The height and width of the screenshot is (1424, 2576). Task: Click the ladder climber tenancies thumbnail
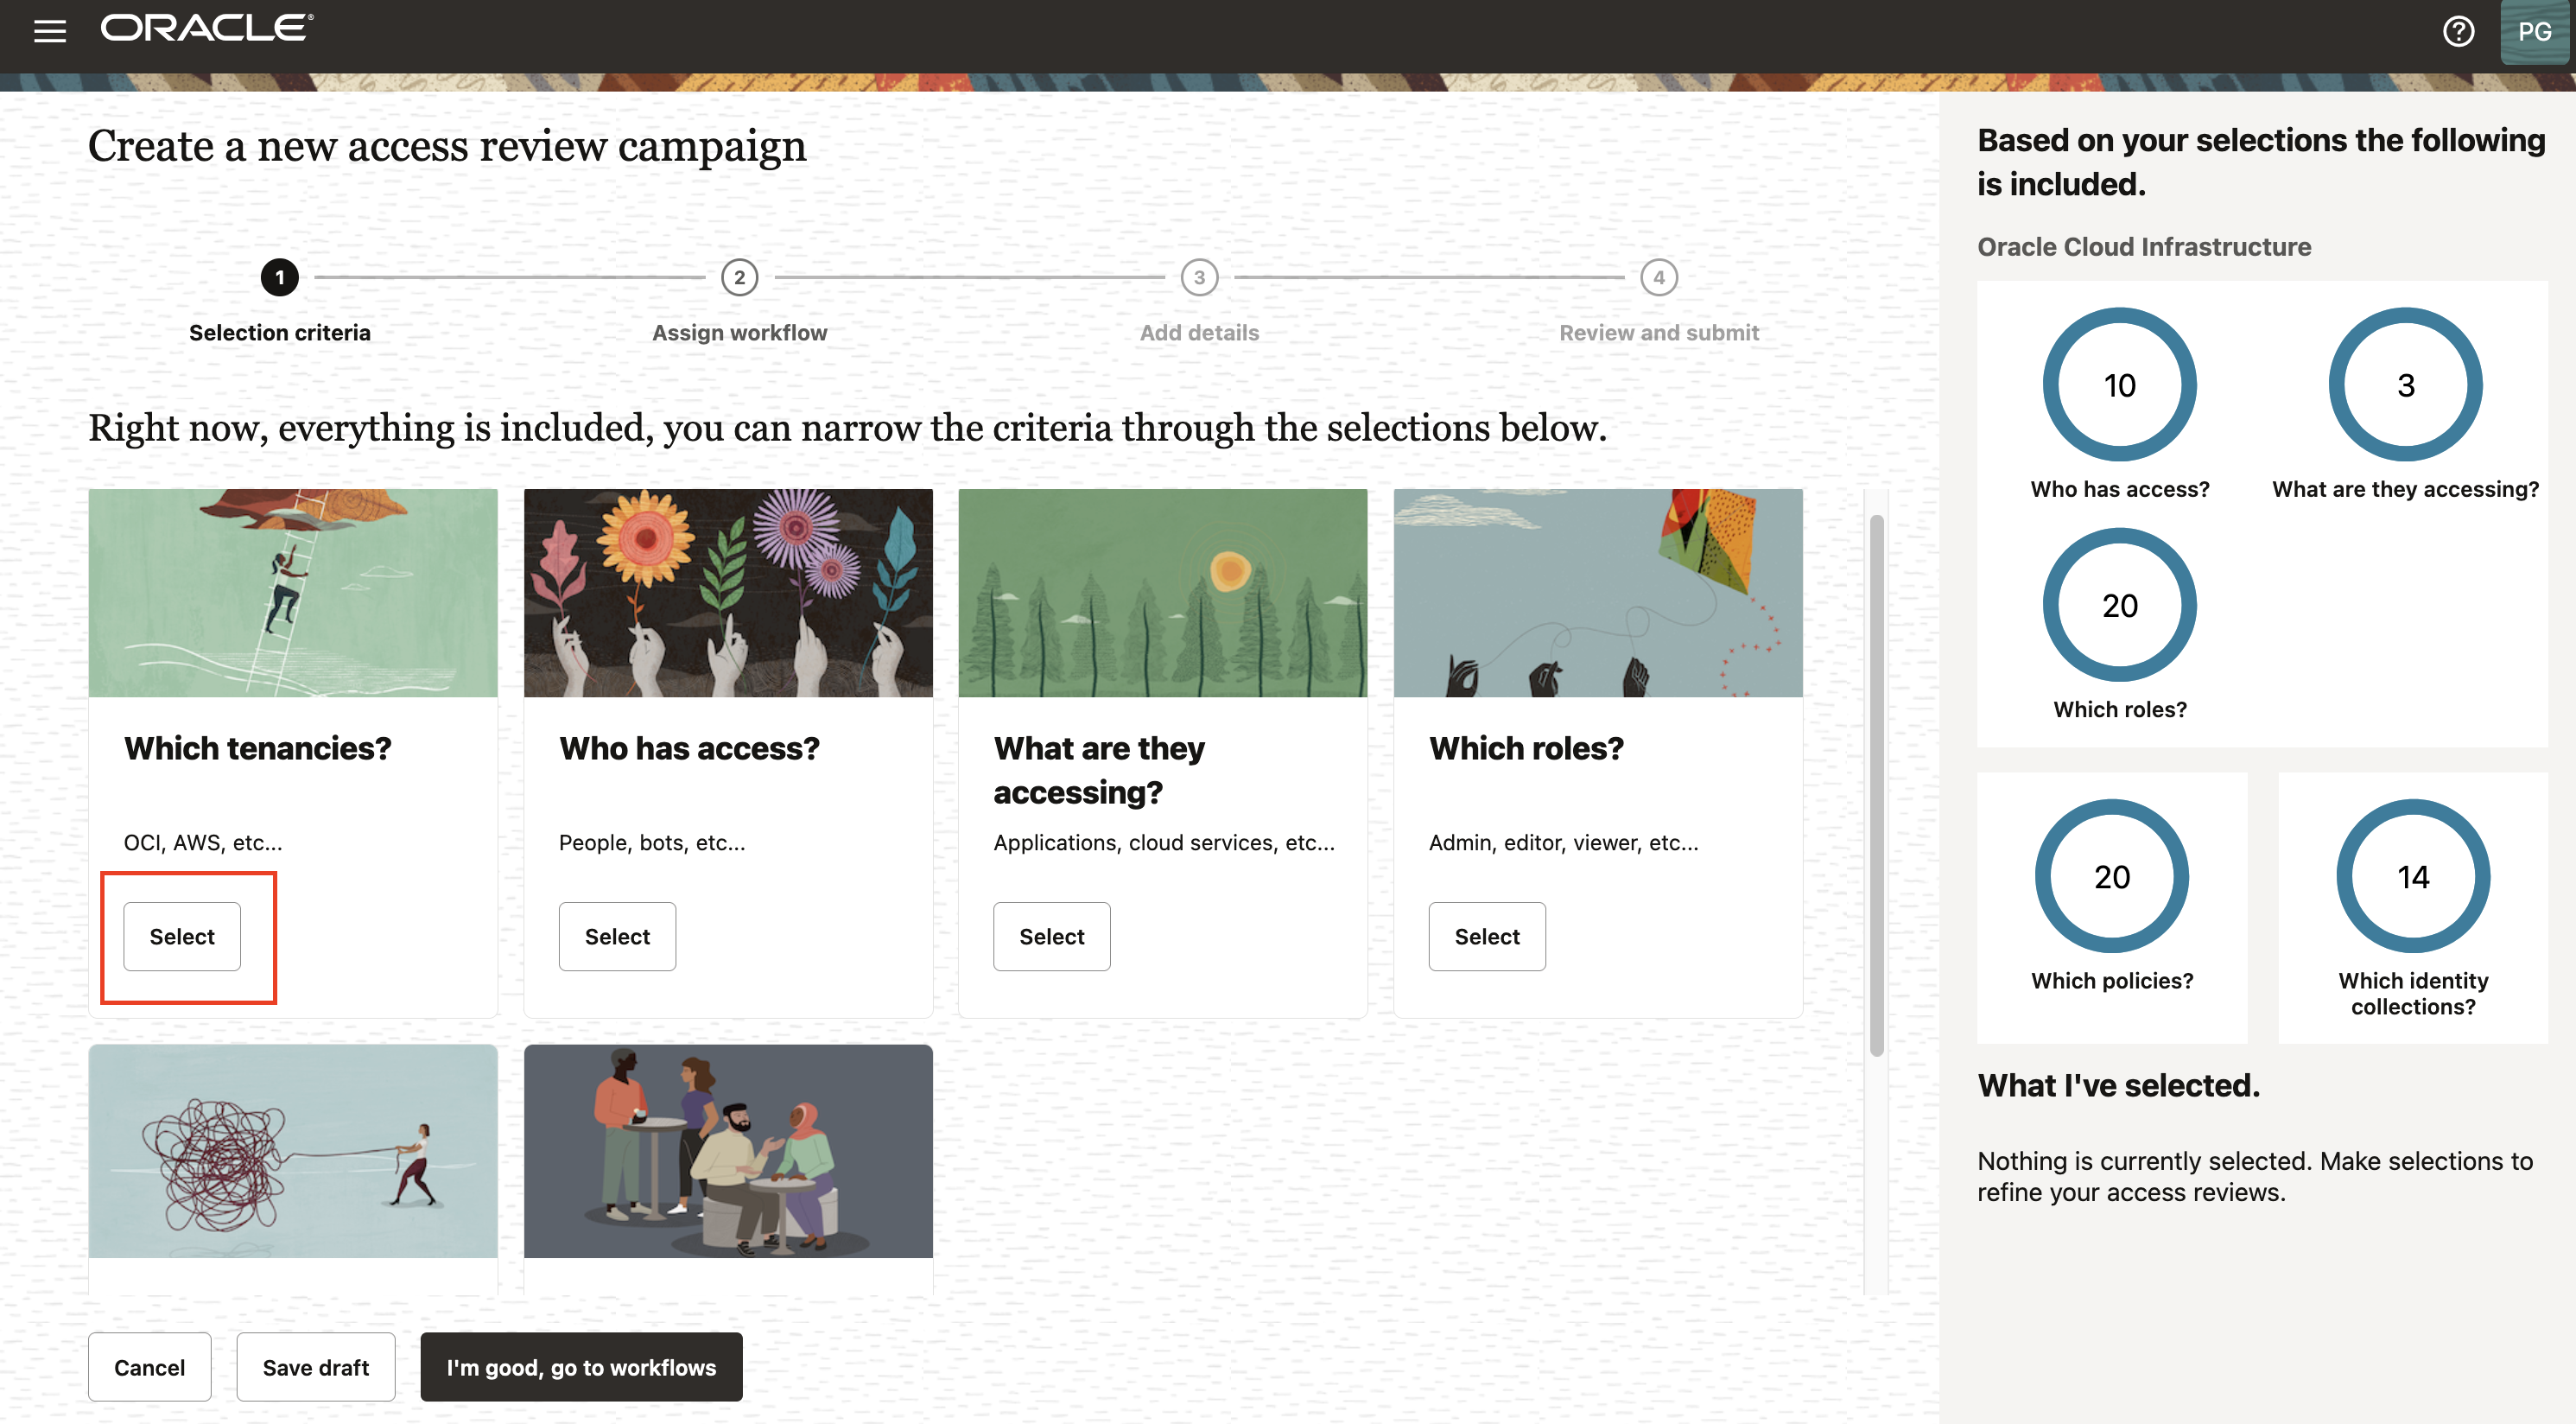[x=293, y=592]
